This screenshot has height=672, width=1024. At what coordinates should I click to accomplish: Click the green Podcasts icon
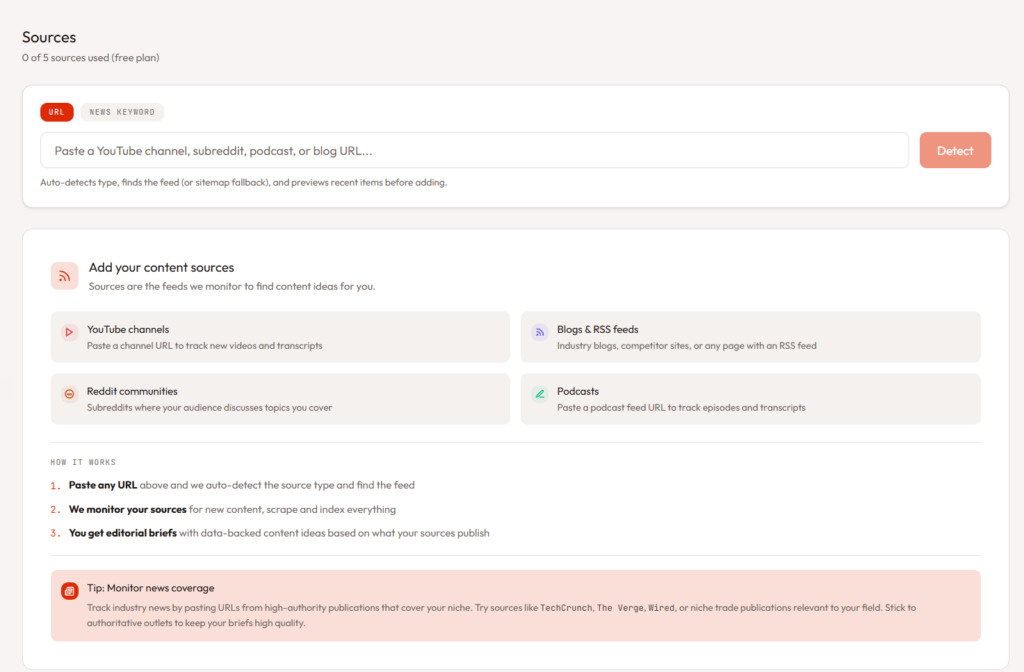pos(539,394)
